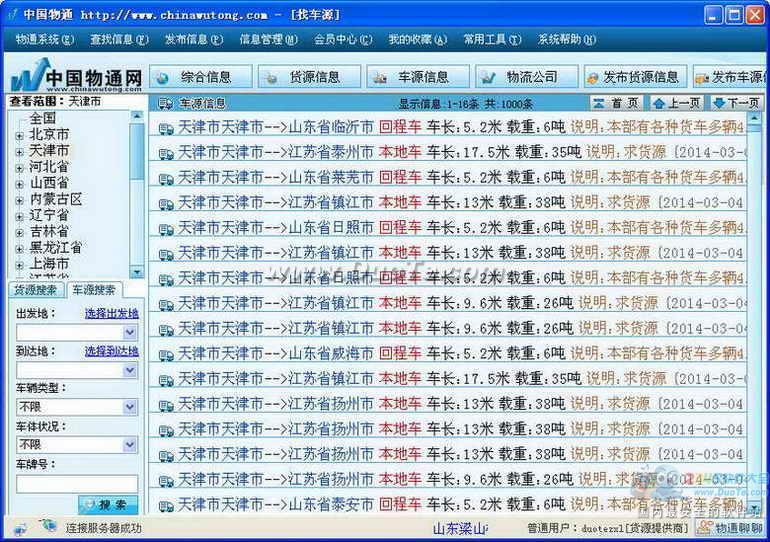Viewport: 770px width, 542px height.
Task: Open the 物通系统 menu
Action: [45, 39]
